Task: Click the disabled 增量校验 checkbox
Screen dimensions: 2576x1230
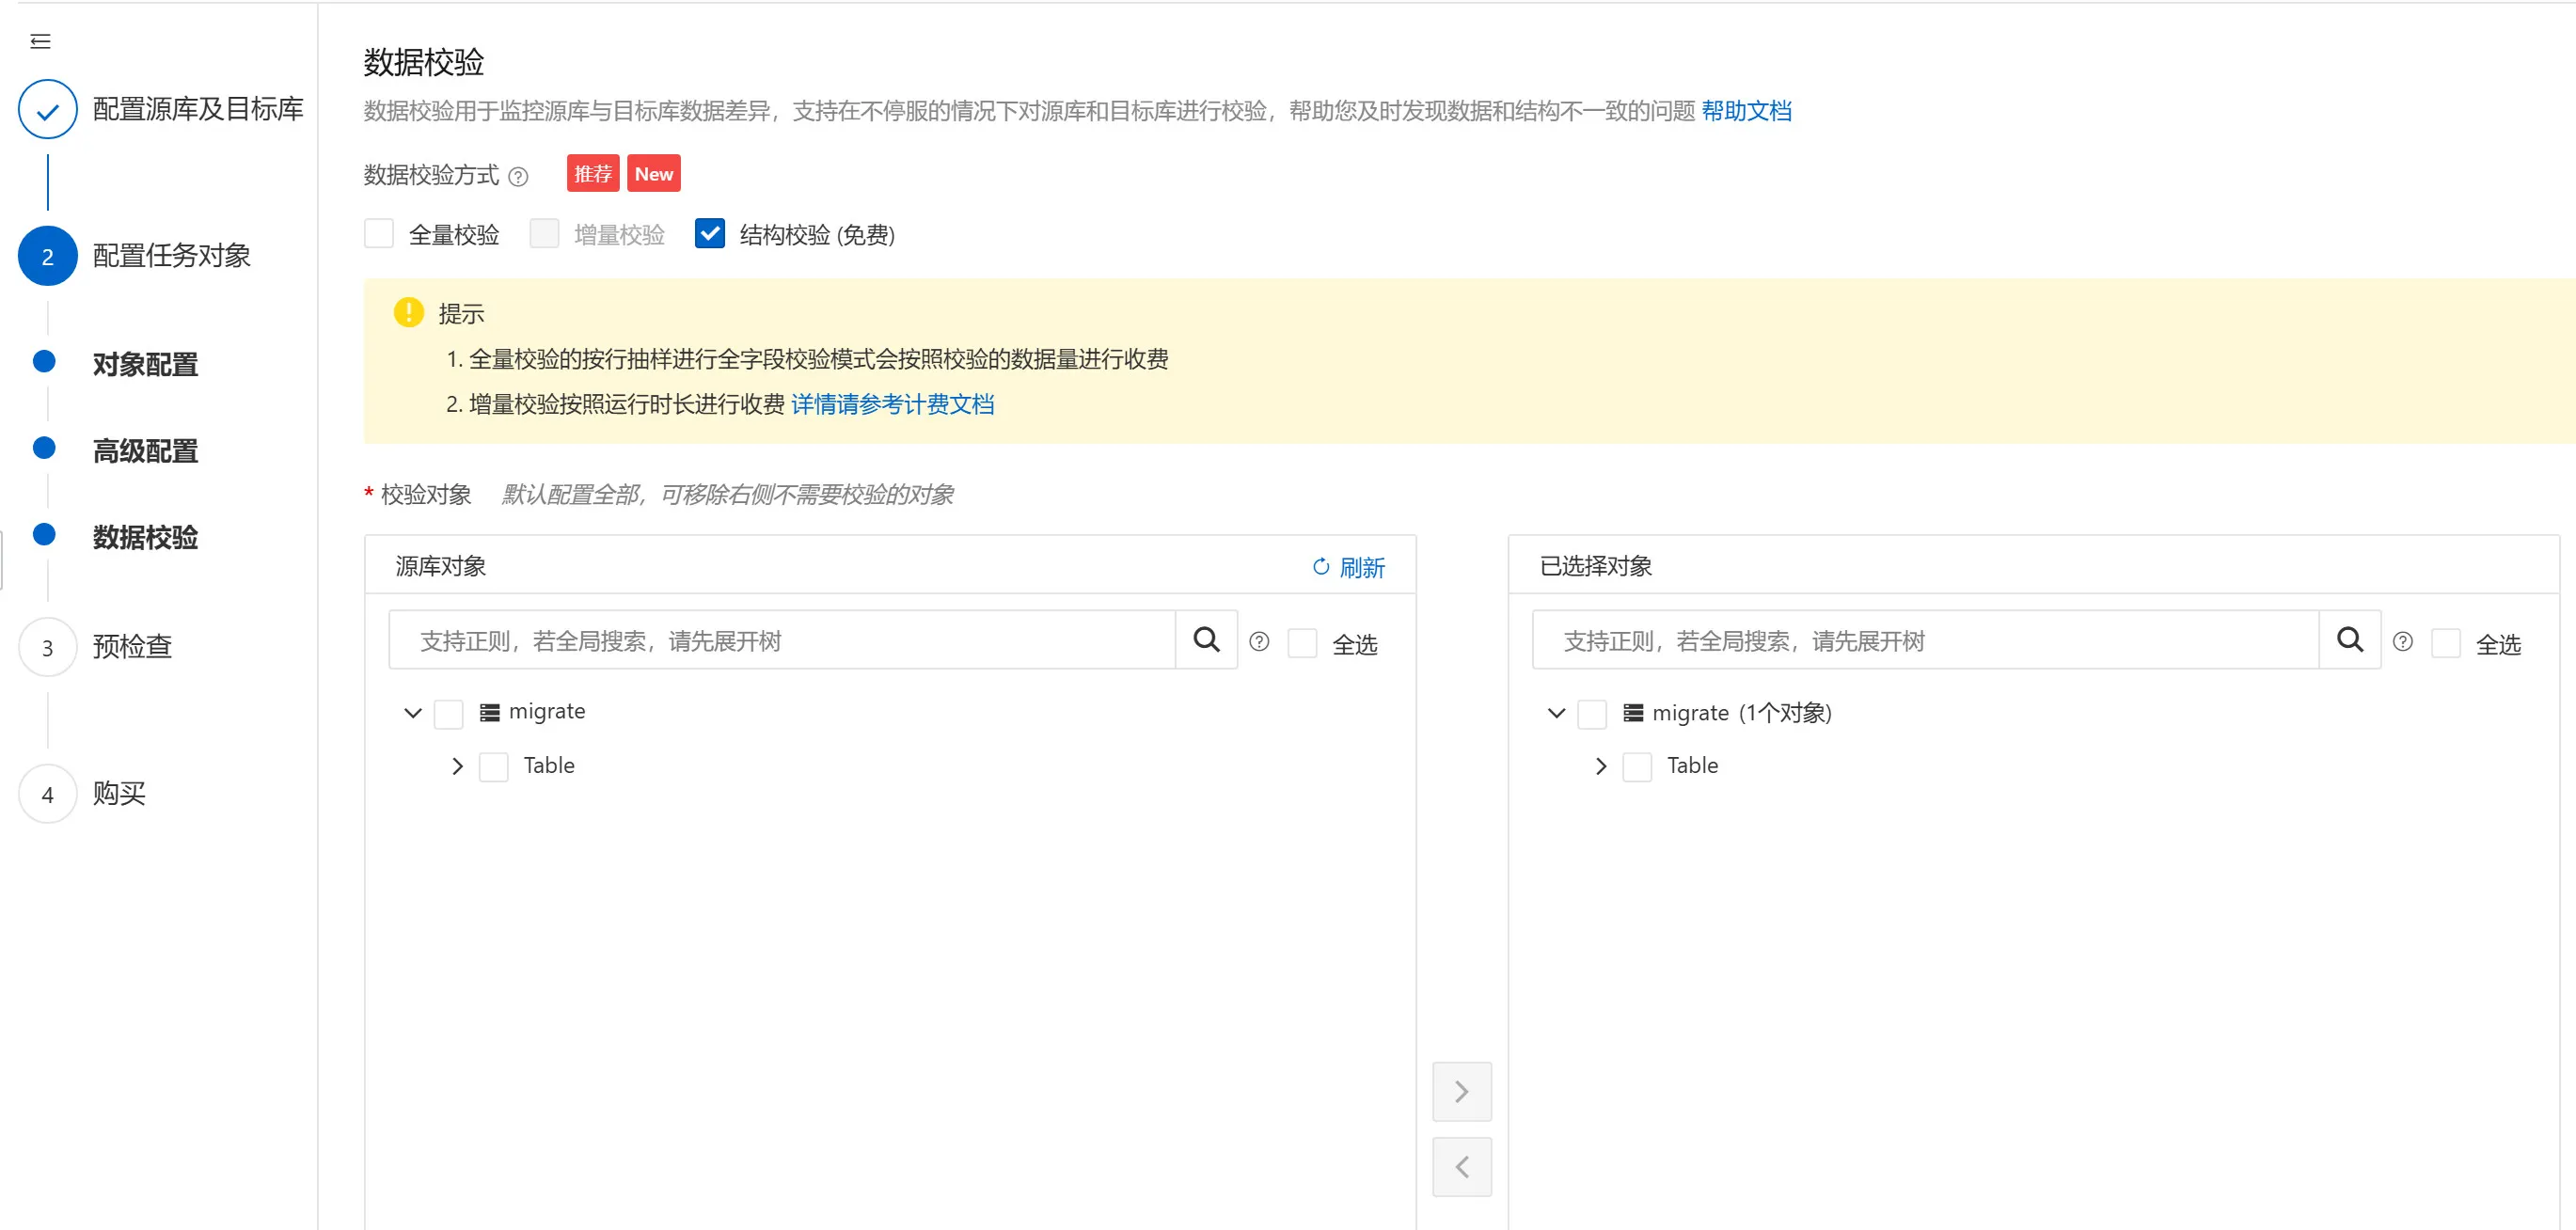Action: pyautogui.click(x=544, y=234)
